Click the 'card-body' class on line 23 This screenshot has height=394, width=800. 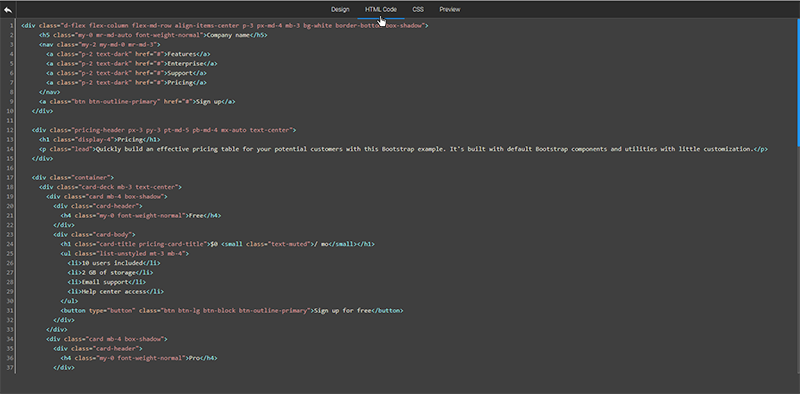pos(111,235)
